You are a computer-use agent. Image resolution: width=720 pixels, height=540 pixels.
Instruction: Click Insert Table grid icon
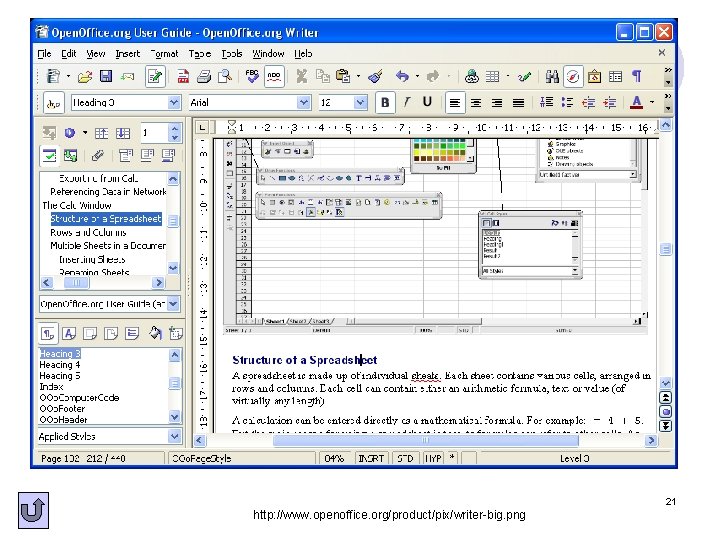click(x=493, y=76)
